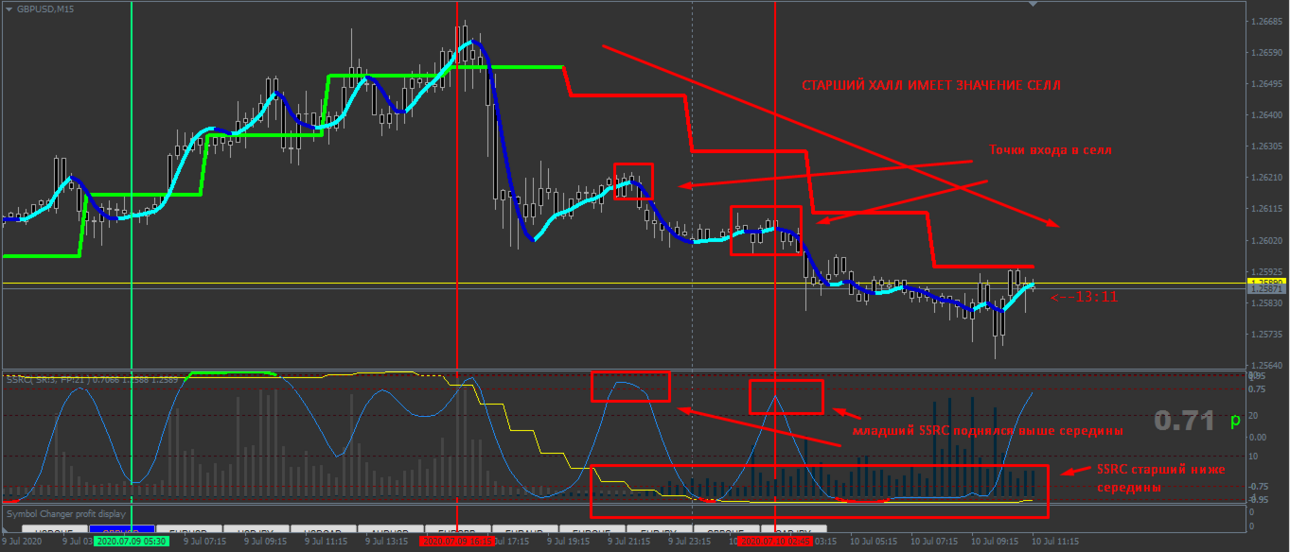Click the 1.26400 level on the price scale

[1266, 115]
